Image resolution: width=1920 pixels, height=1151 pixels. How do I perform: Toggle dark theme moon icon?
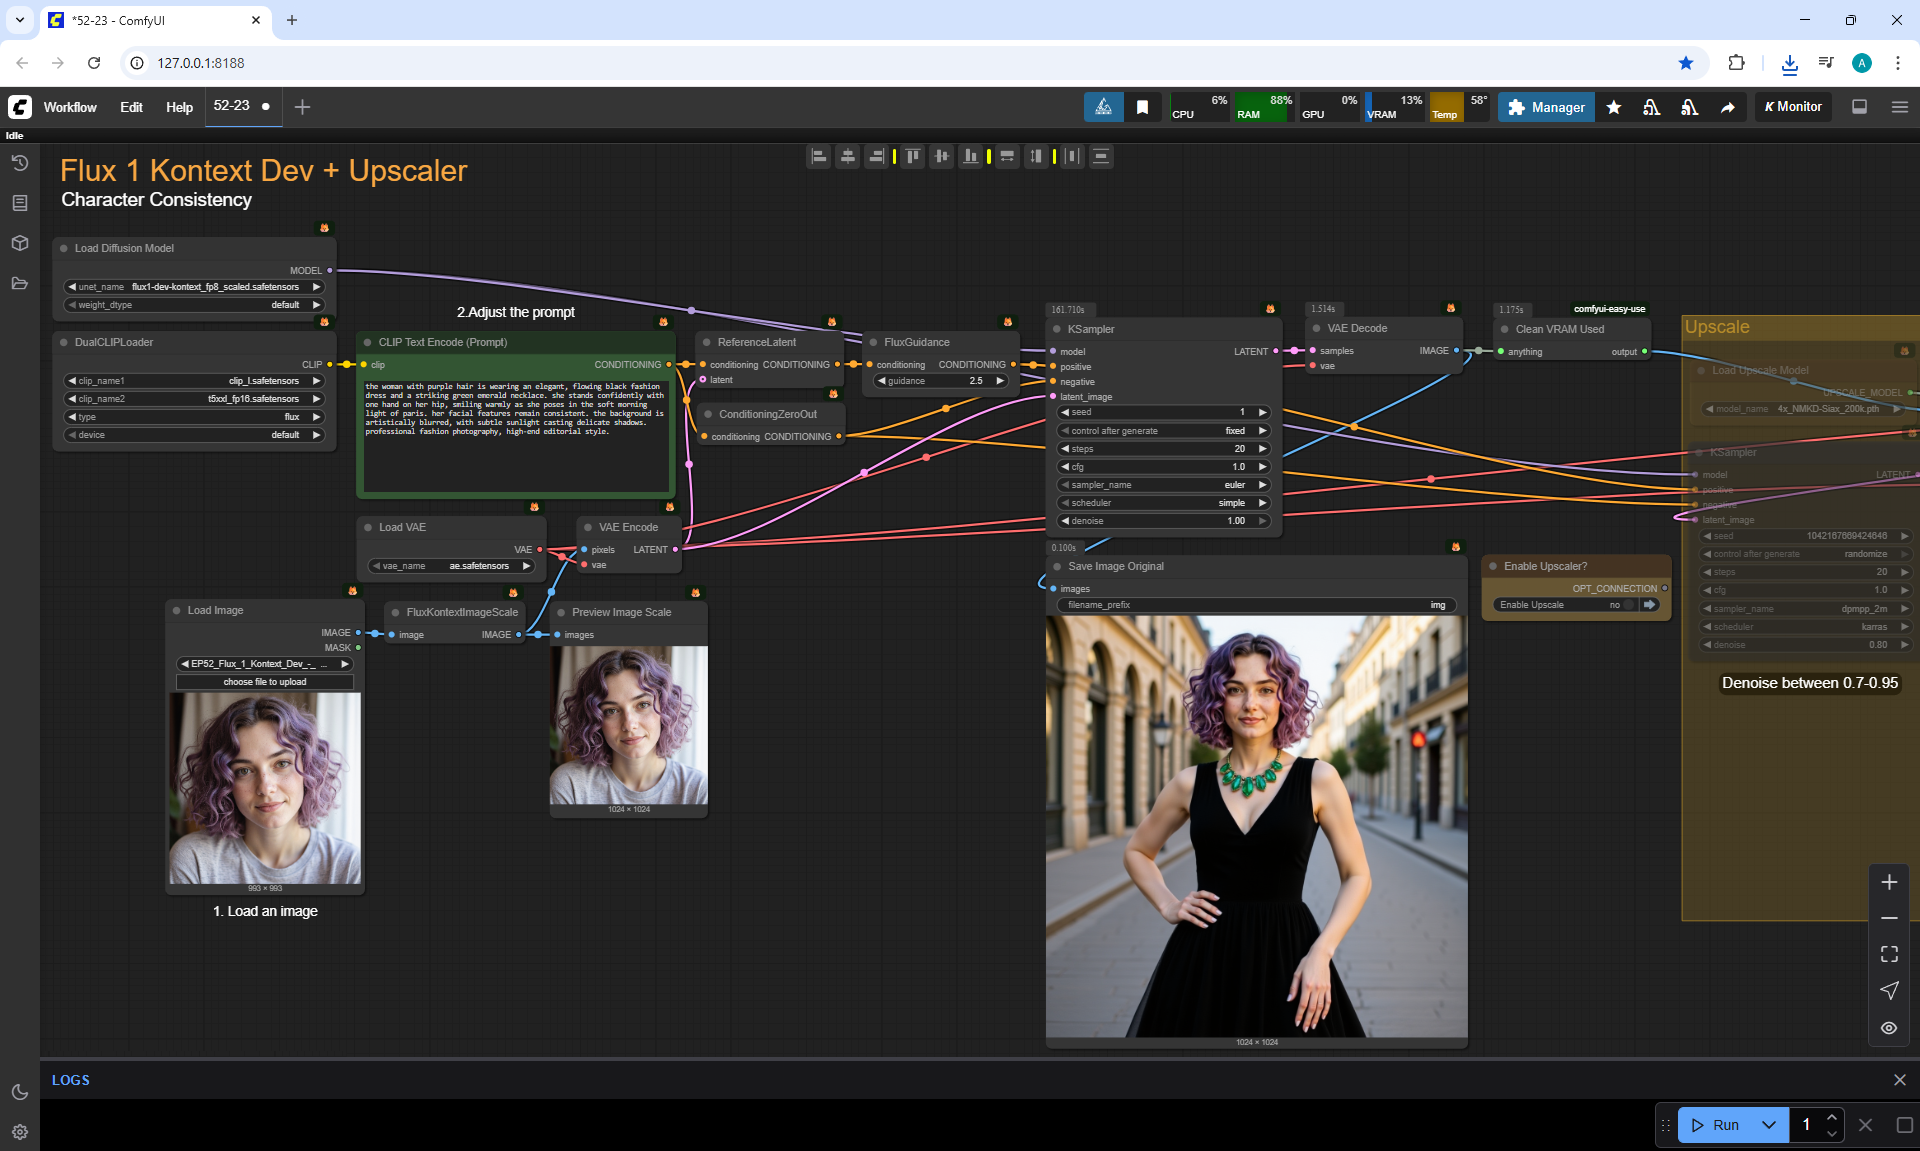coord(19,1092)
